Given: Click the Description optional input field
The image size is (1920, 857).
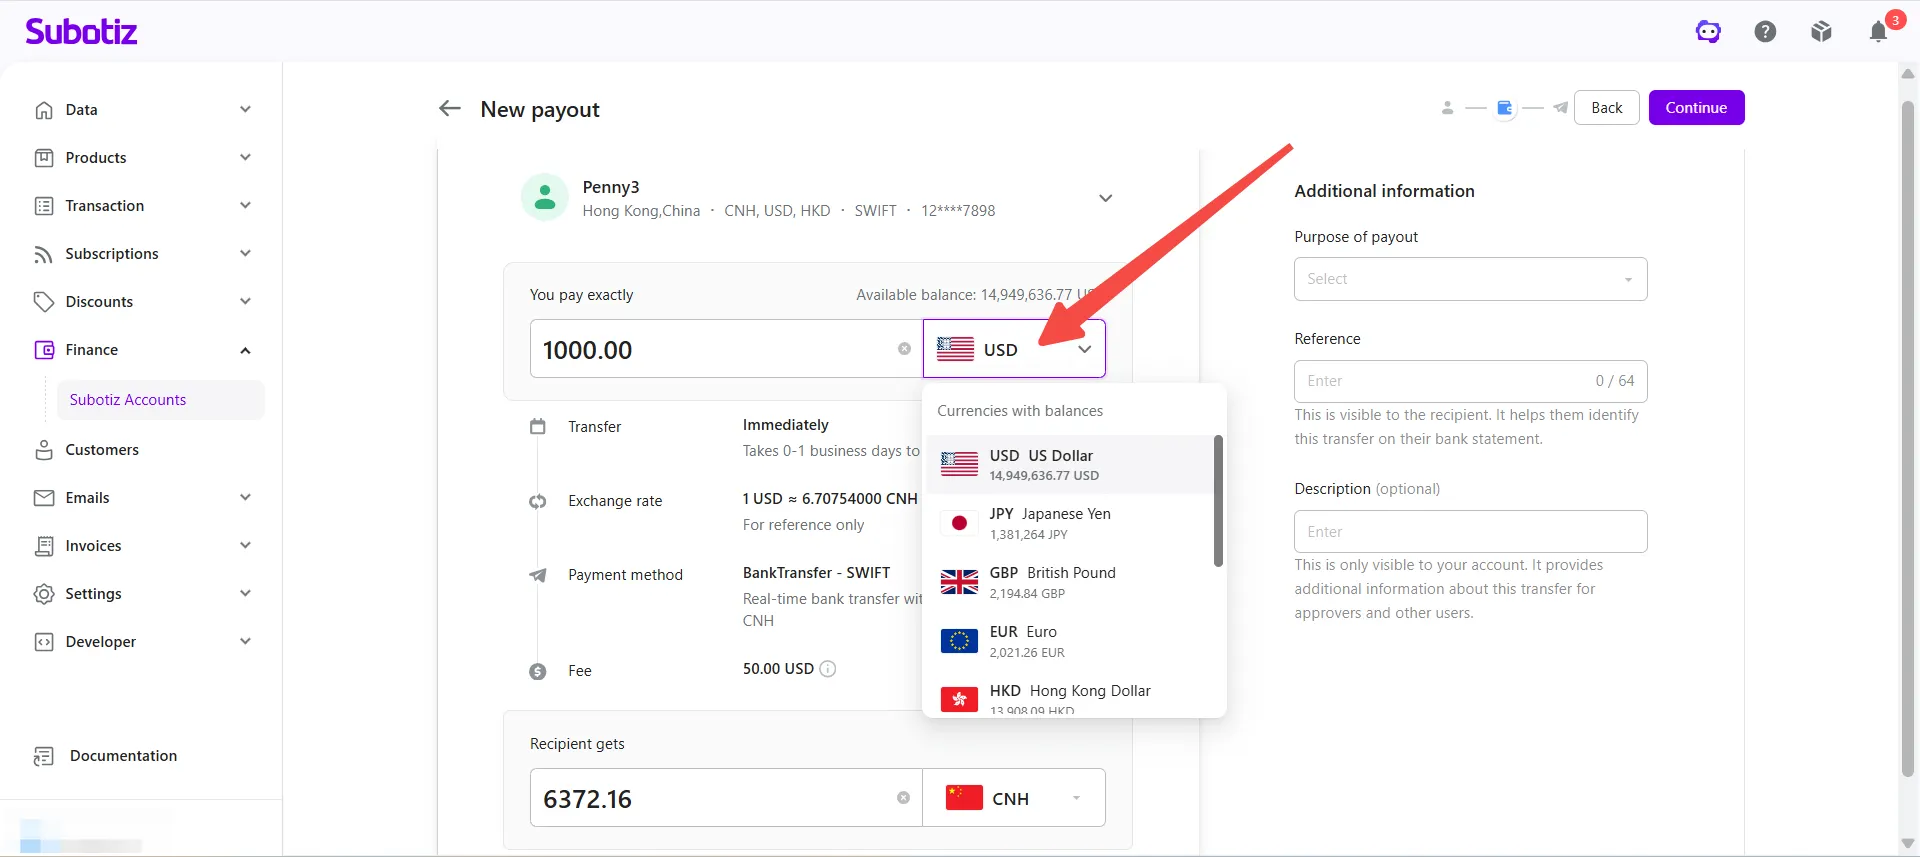Looking at the screenshot, I should (x=1470, y=532).
